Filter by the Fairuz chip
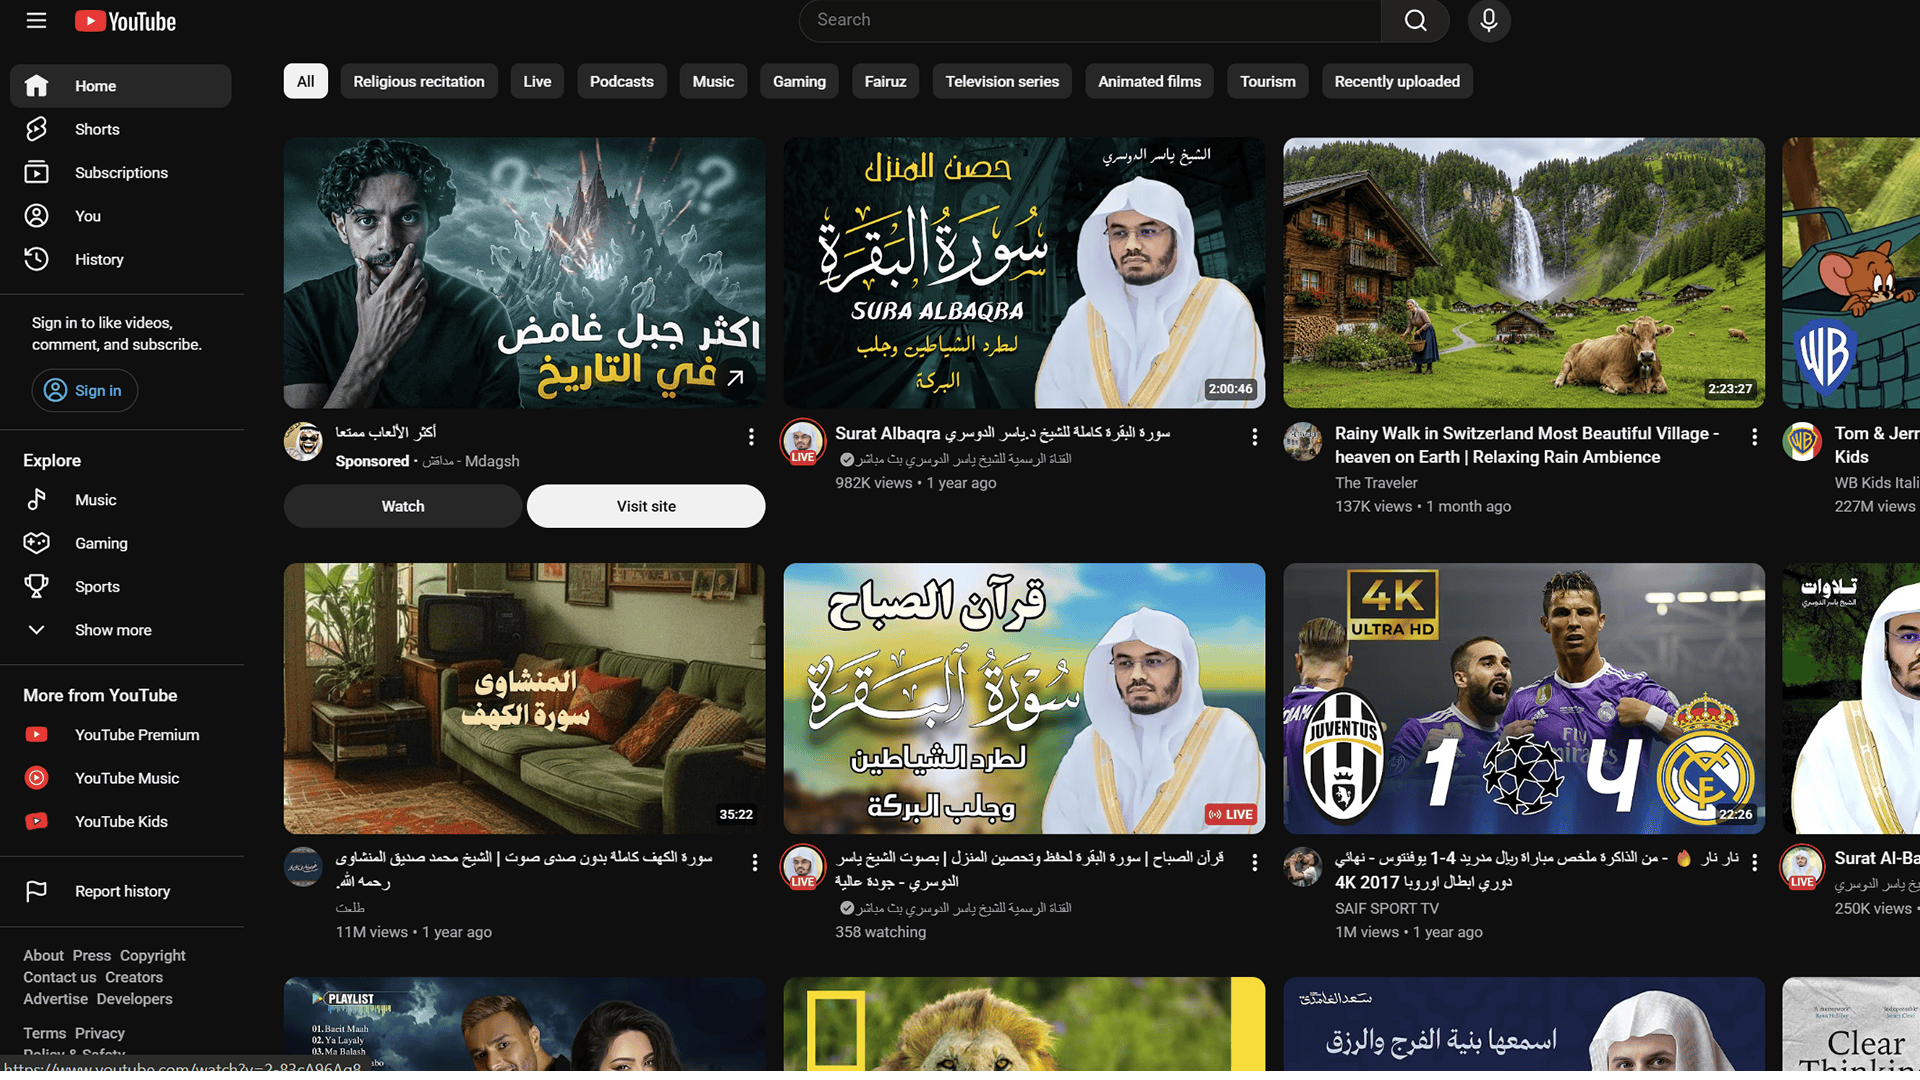 click(x=885, y=82)
